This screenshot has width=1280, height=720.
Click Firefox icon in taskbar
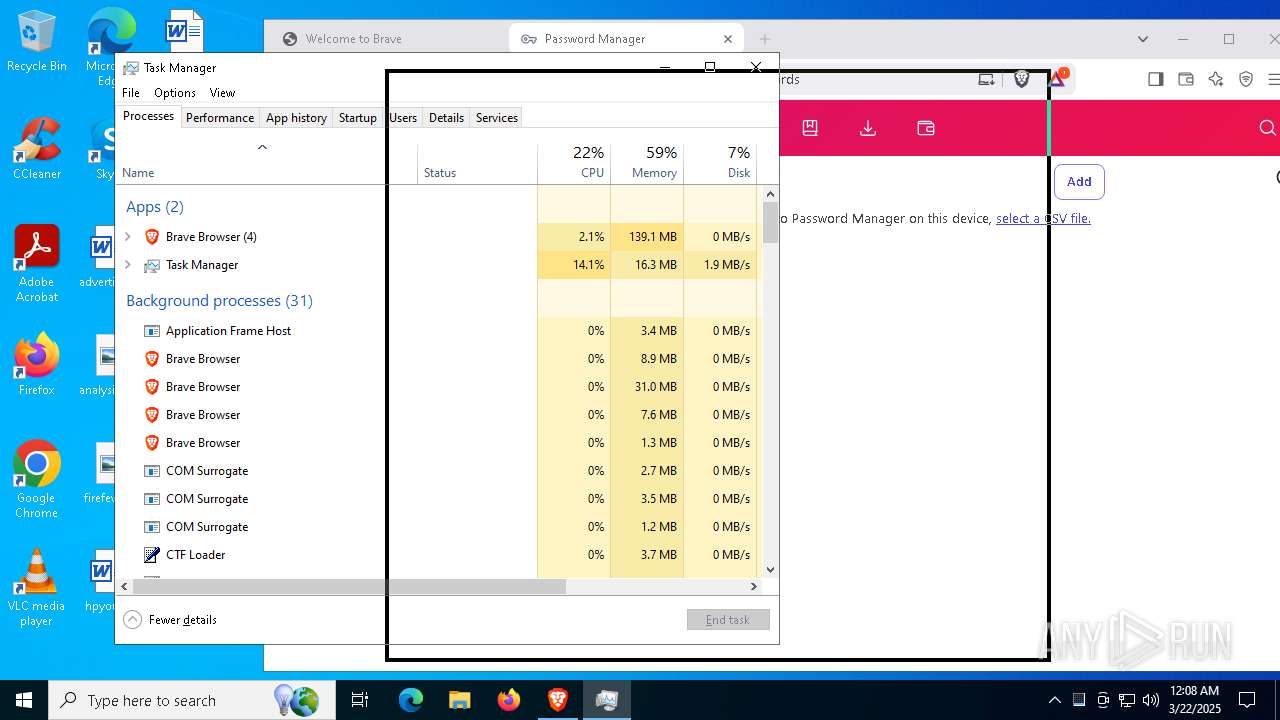pos(509,700)
